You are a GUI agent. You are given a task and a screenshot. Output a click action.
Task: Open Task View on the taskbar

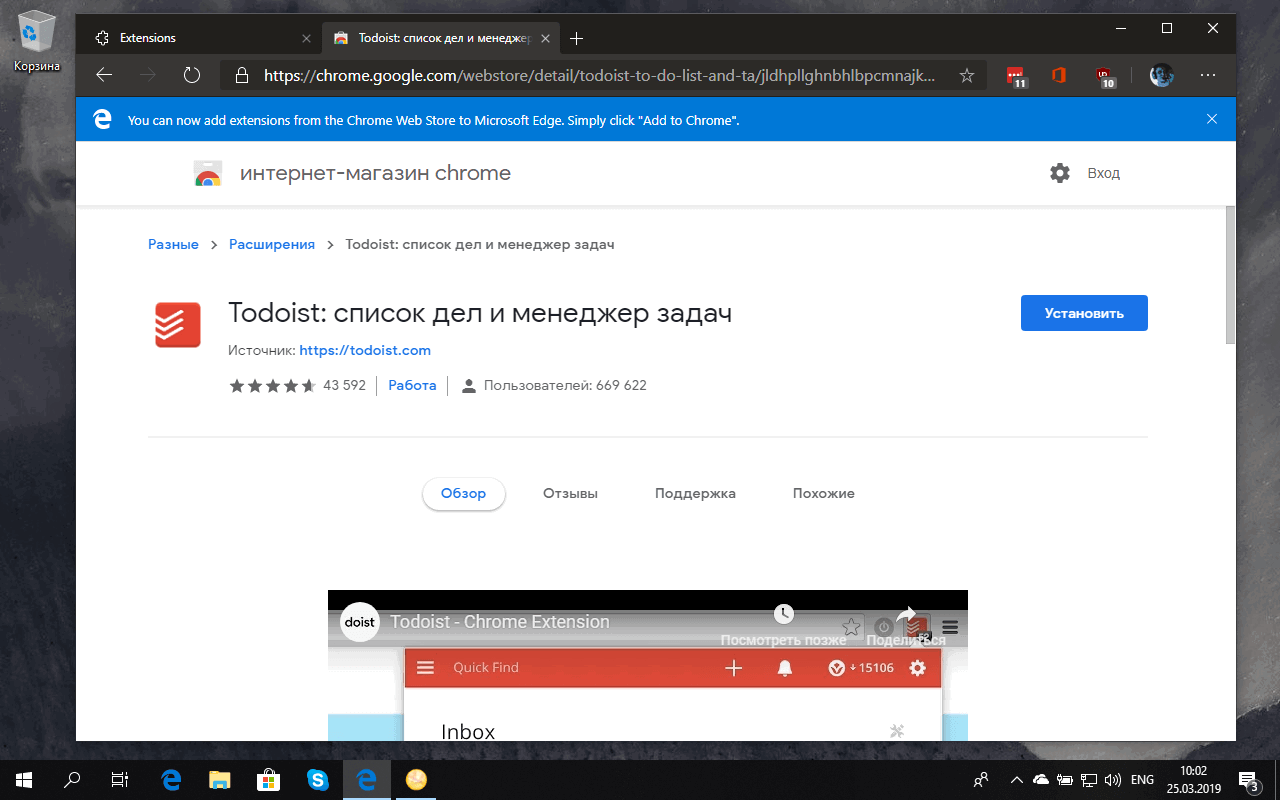click(x=120, y=780)
